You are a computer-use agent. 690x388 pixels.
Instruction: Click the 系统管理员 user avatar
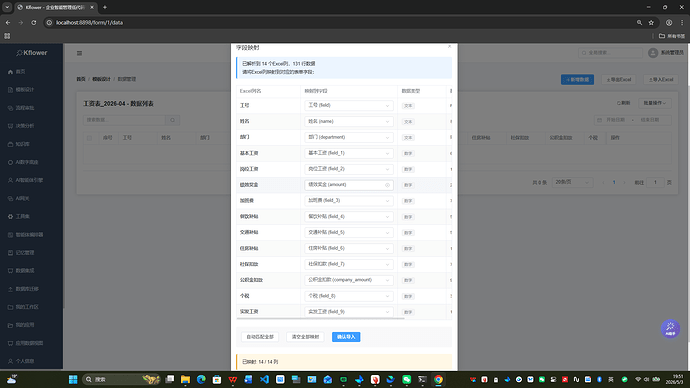coord(653,53)
